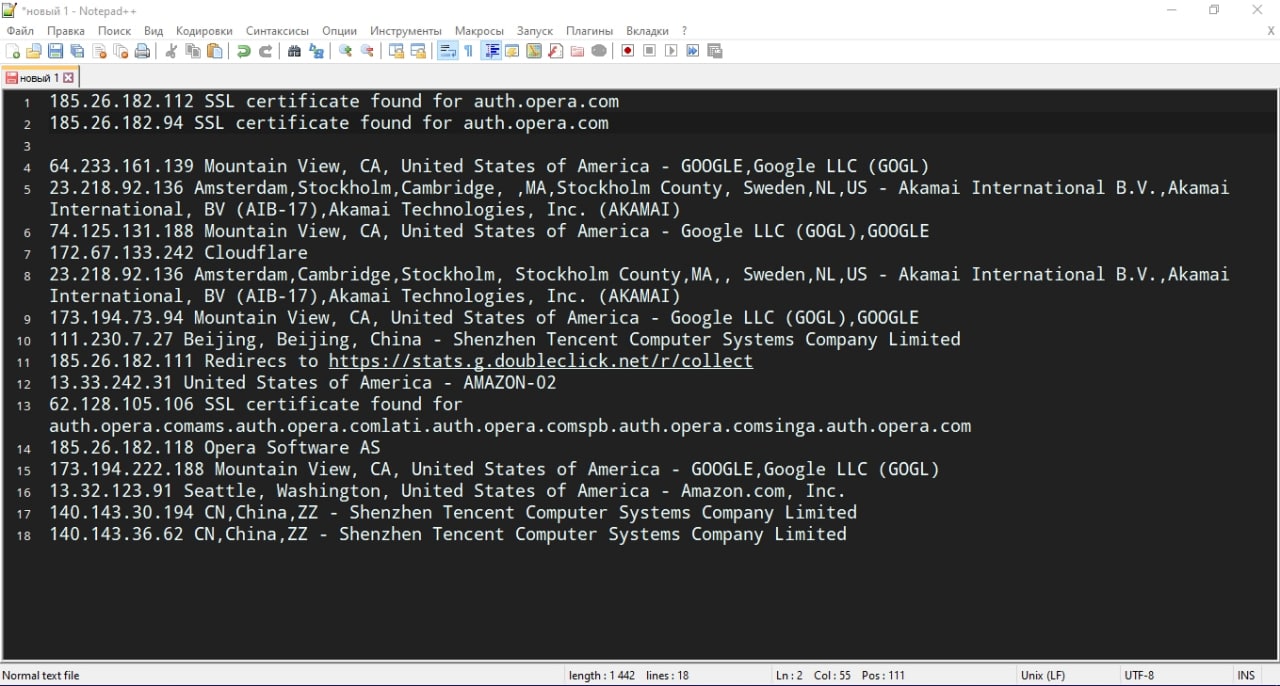Open the Плагины menu
This screenshot has width=1280, height=686.
[x=590, y=31]
